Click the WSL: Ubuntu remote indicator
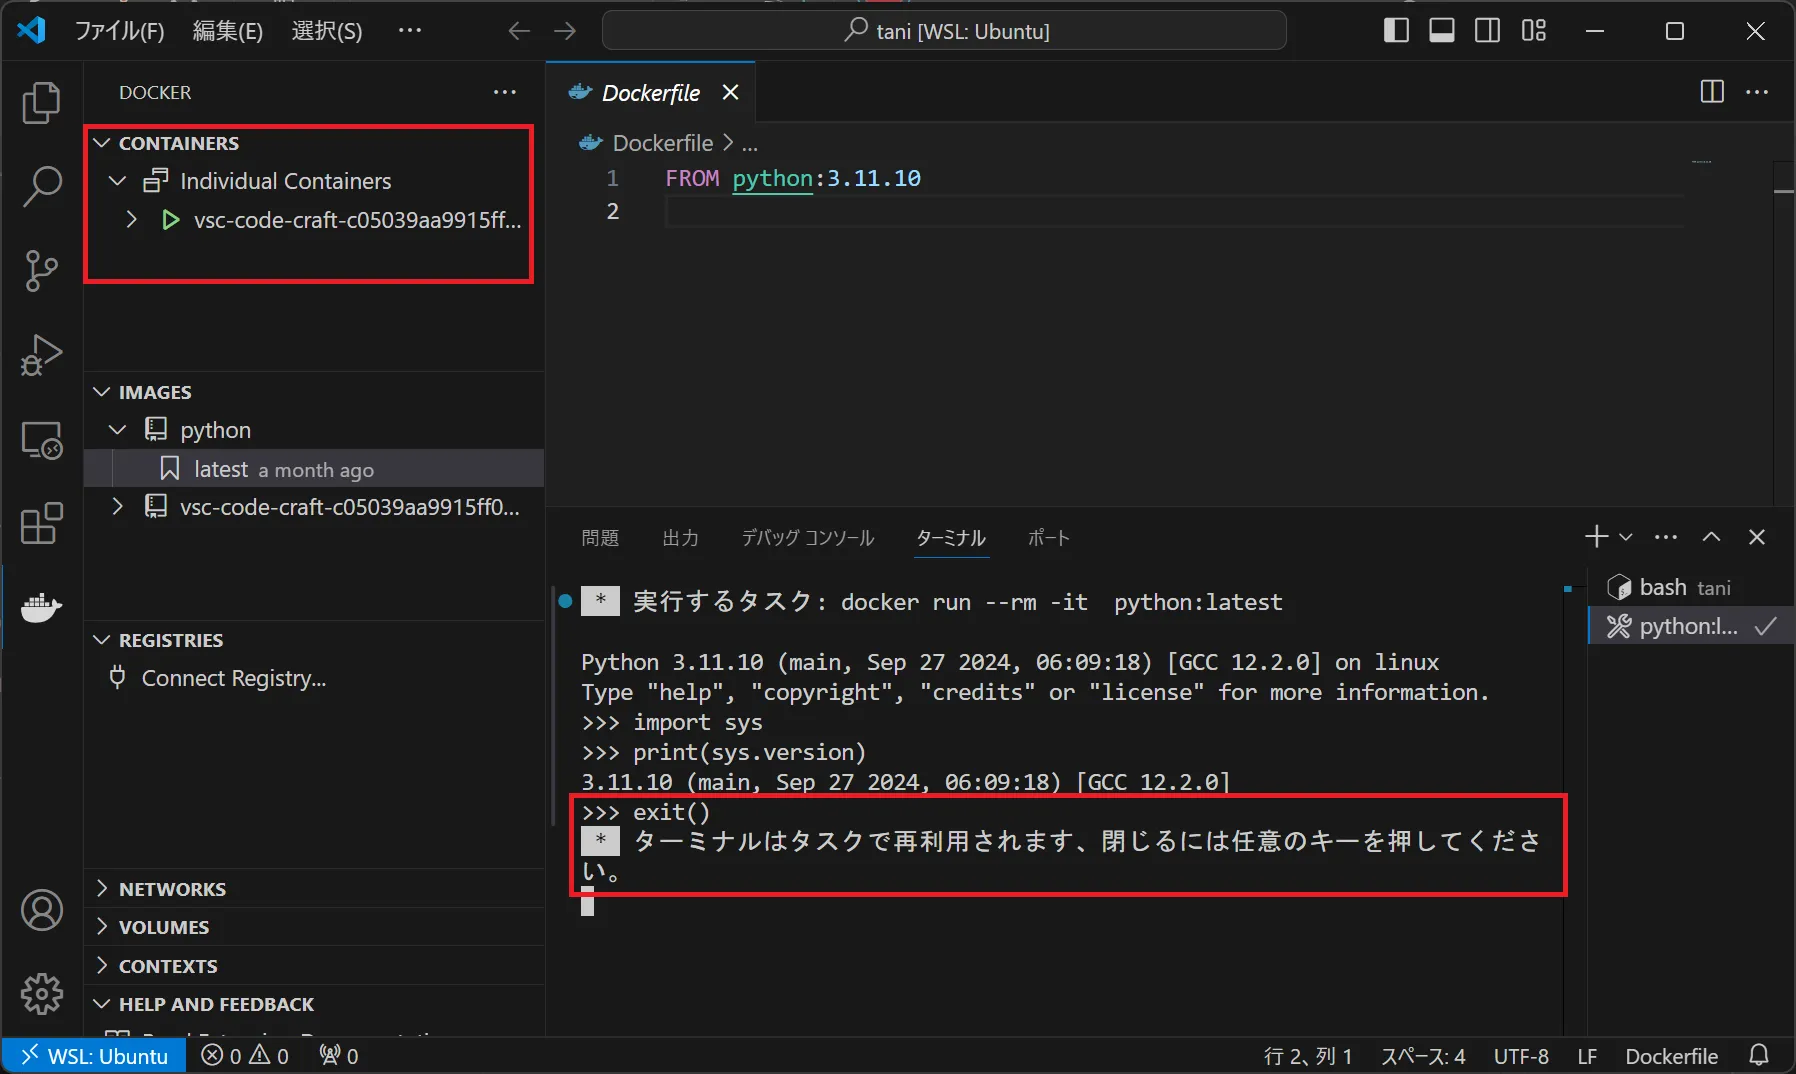The width and height of the screenshot is (1796, 1074). pos(95,1056)
